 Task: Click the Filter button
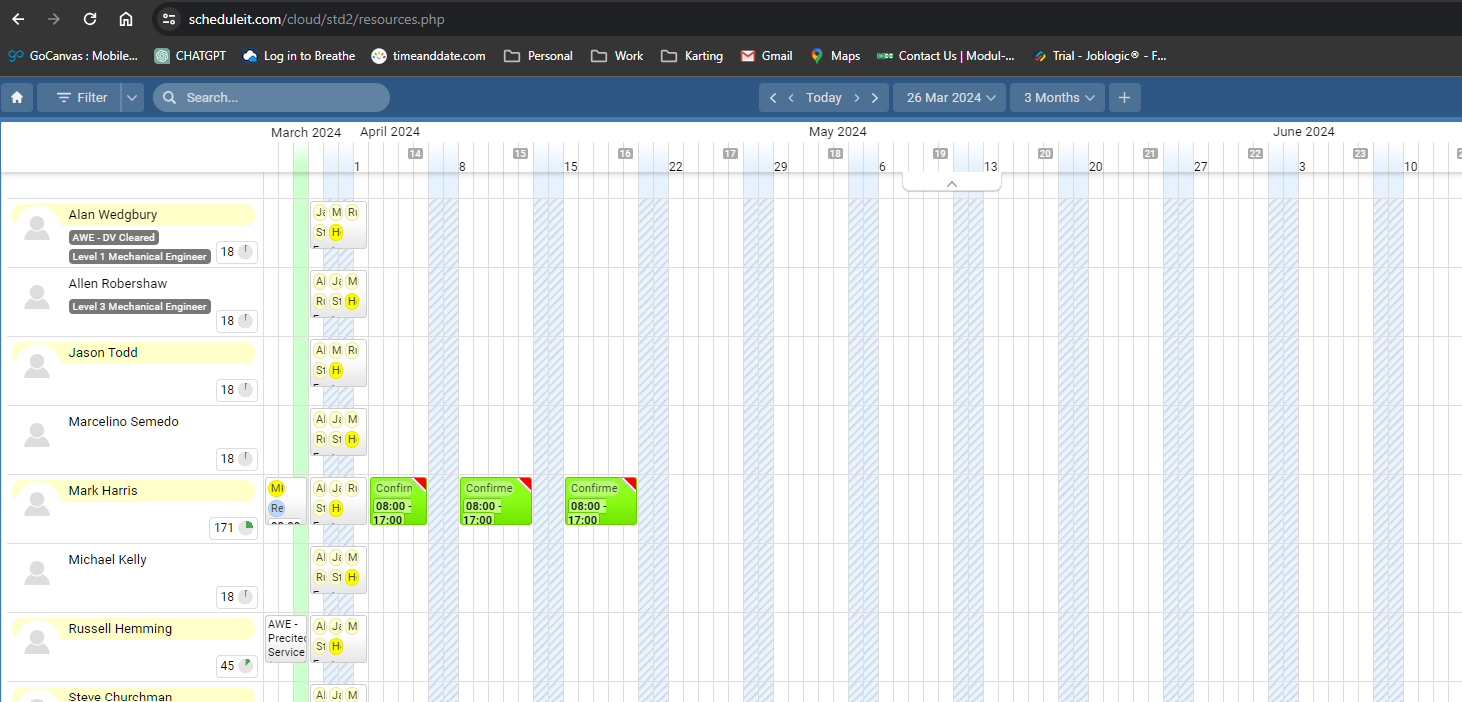tap(81, 98)
